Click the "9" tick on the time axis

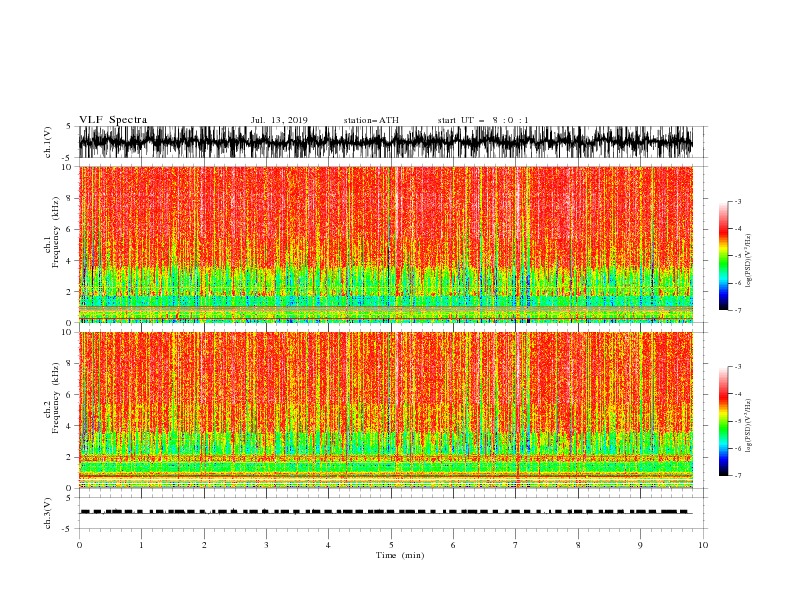click(x=640, y=545)
